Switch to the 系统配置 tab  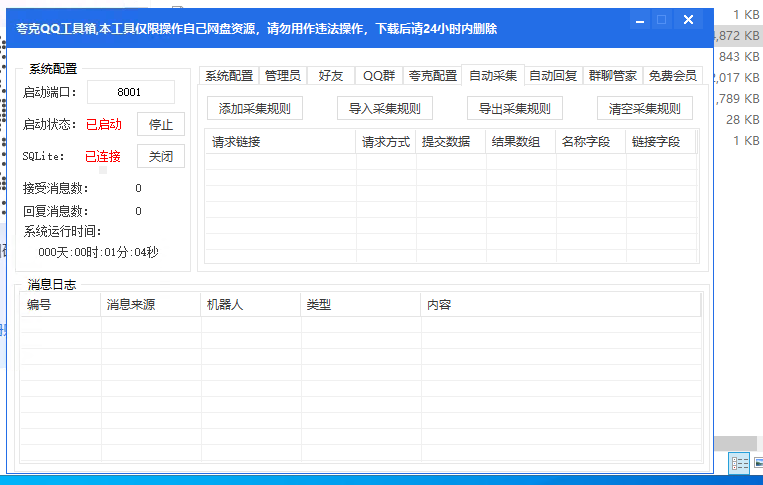click(x=229, y=76)
